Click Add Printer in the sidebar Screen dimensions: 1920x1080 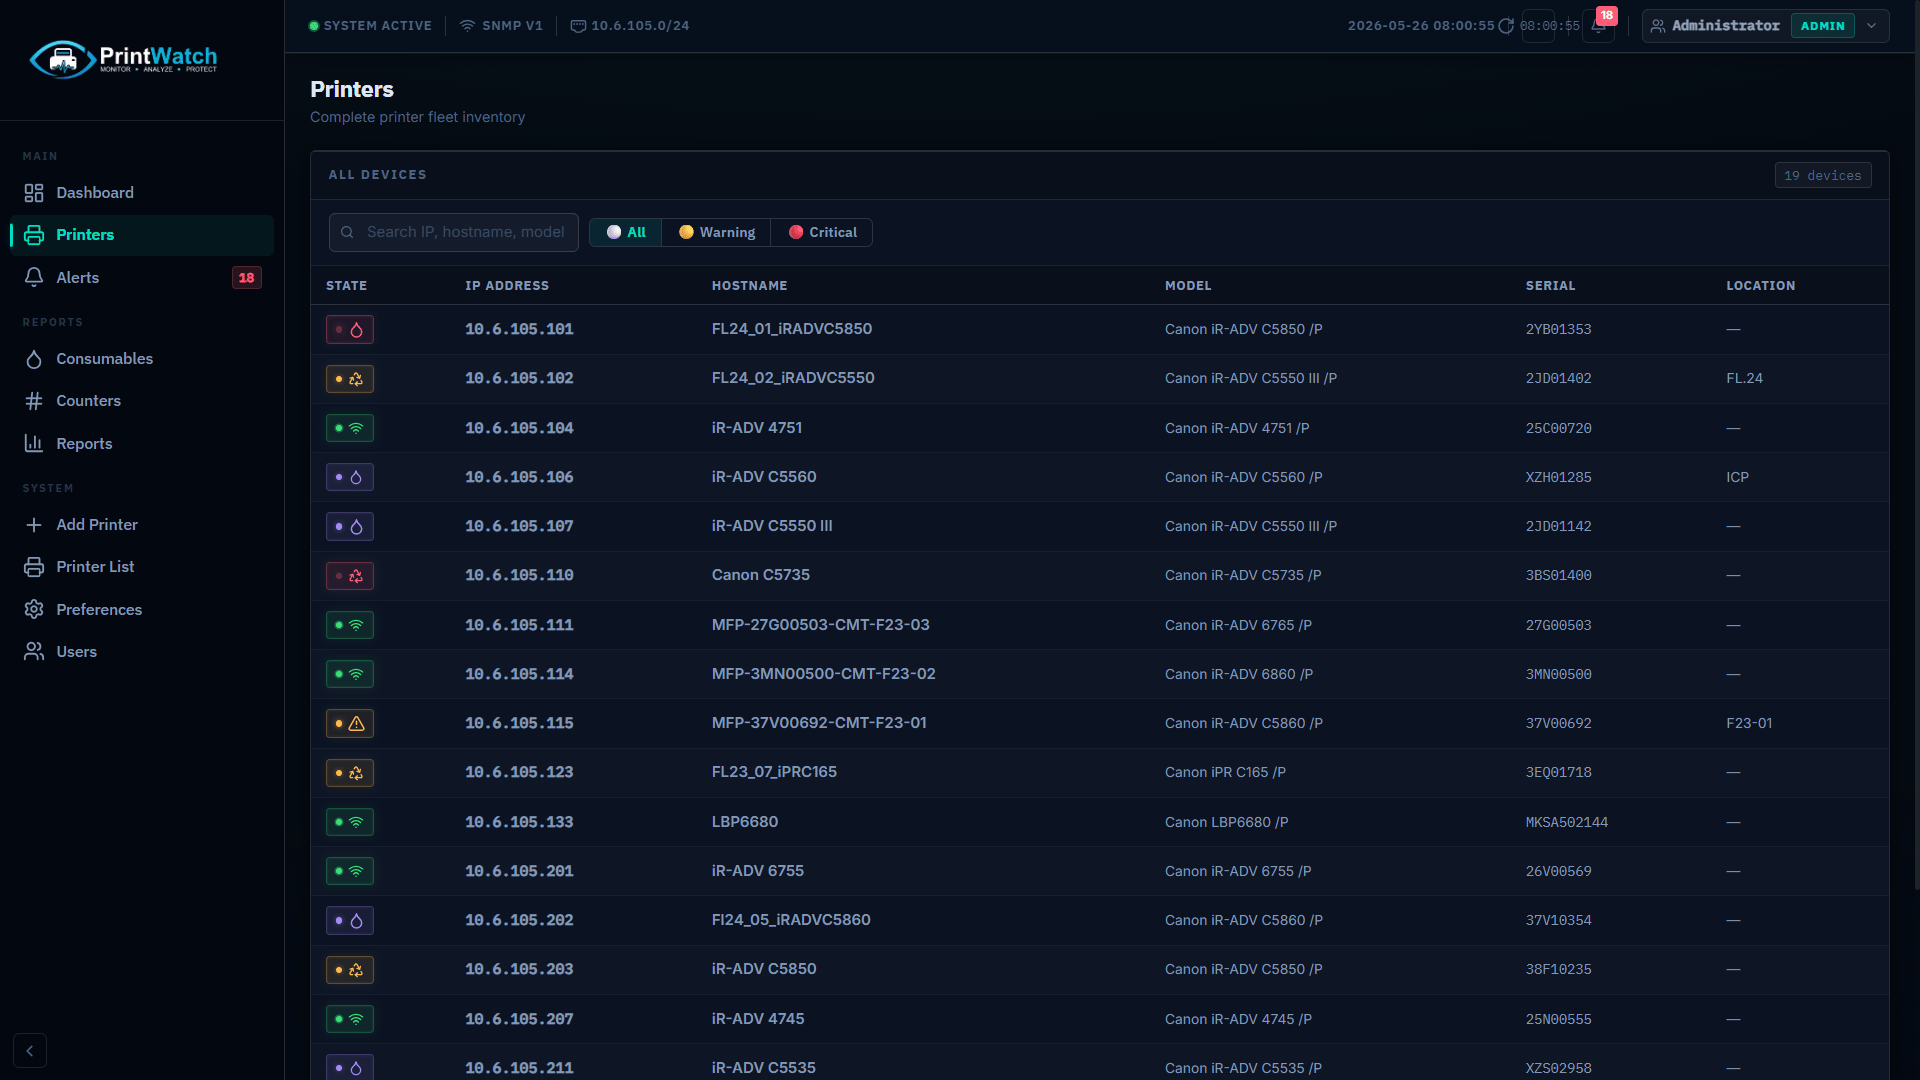[x=141, y=524]
